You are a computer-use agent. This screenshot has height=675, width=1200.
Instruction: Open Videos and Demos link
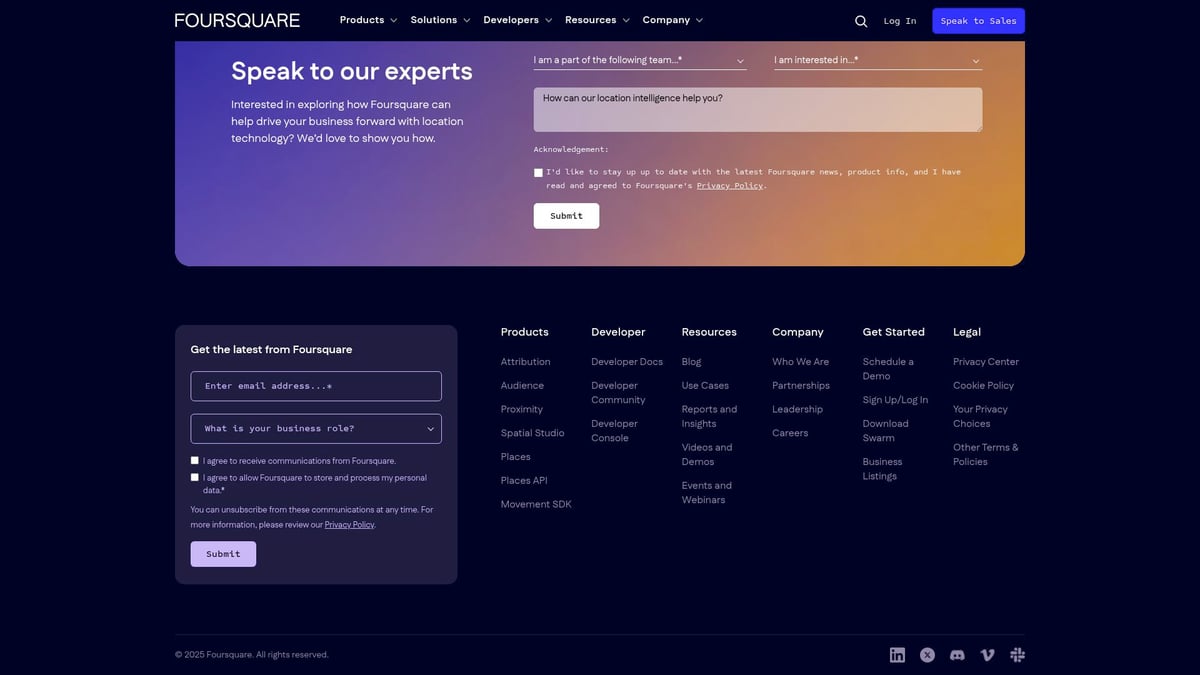click(707, 455)
